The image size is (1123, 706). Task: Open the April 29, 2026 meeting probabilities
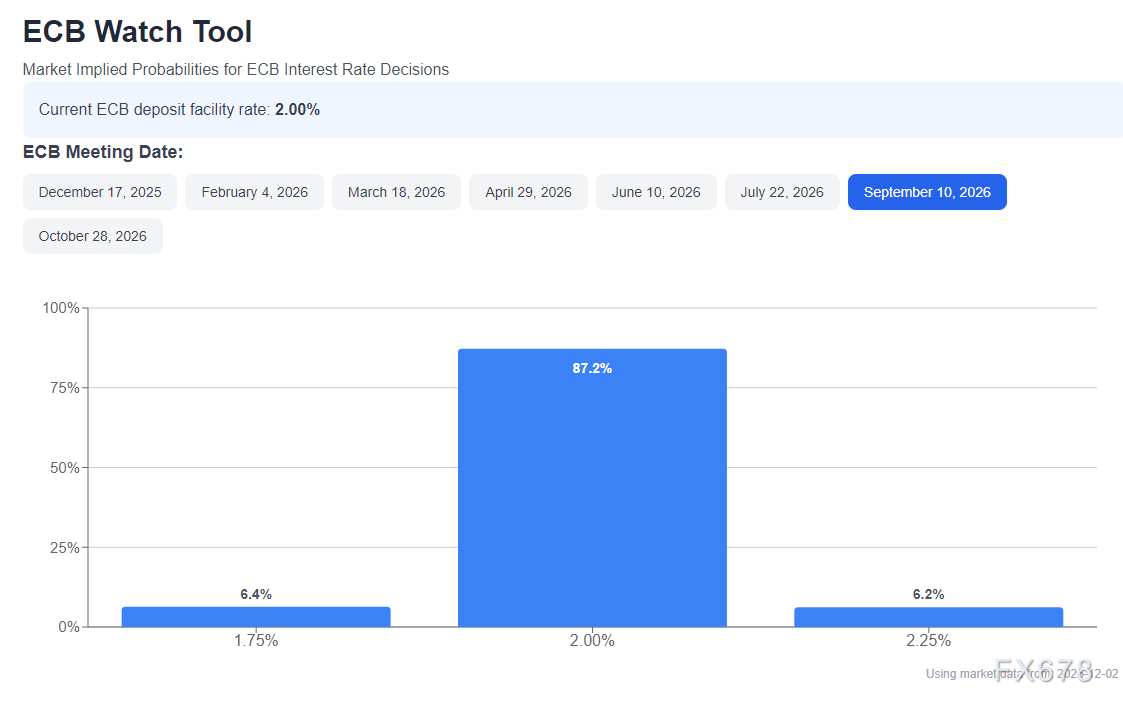click(x=528, y=192)
